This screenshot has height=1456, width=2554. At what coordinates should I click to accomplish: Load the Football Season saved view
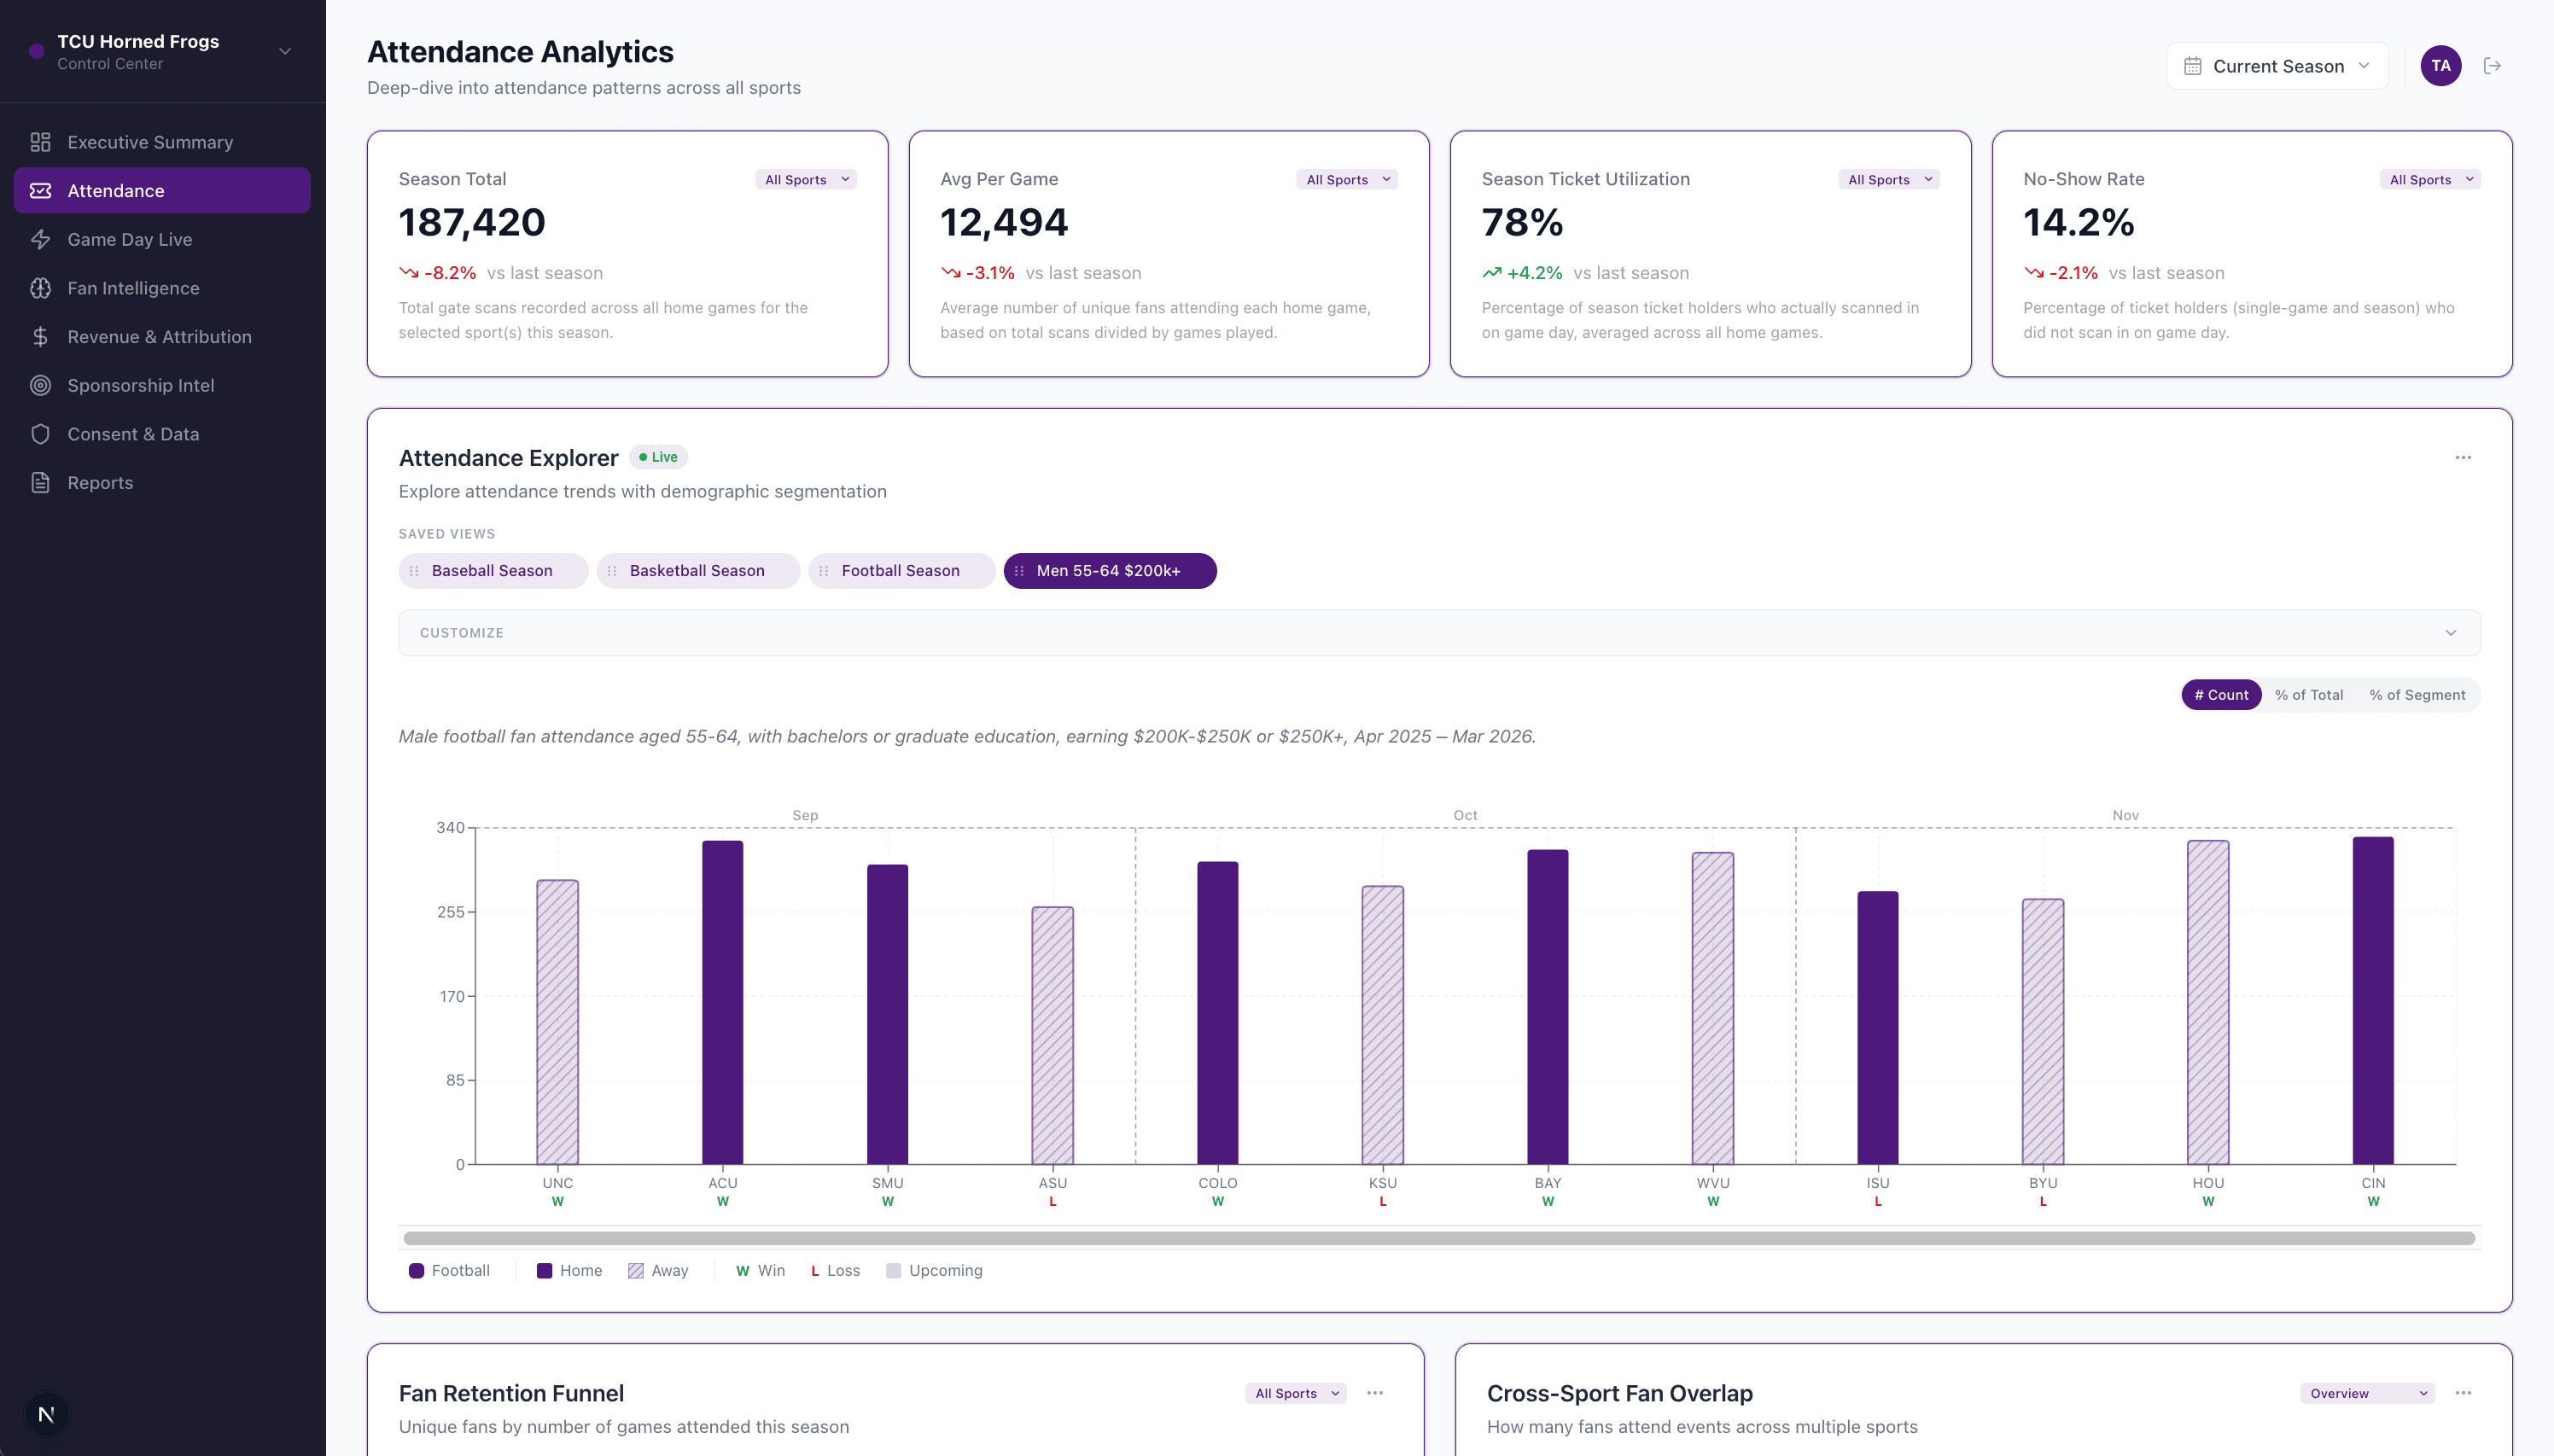[x=901, y=571]
